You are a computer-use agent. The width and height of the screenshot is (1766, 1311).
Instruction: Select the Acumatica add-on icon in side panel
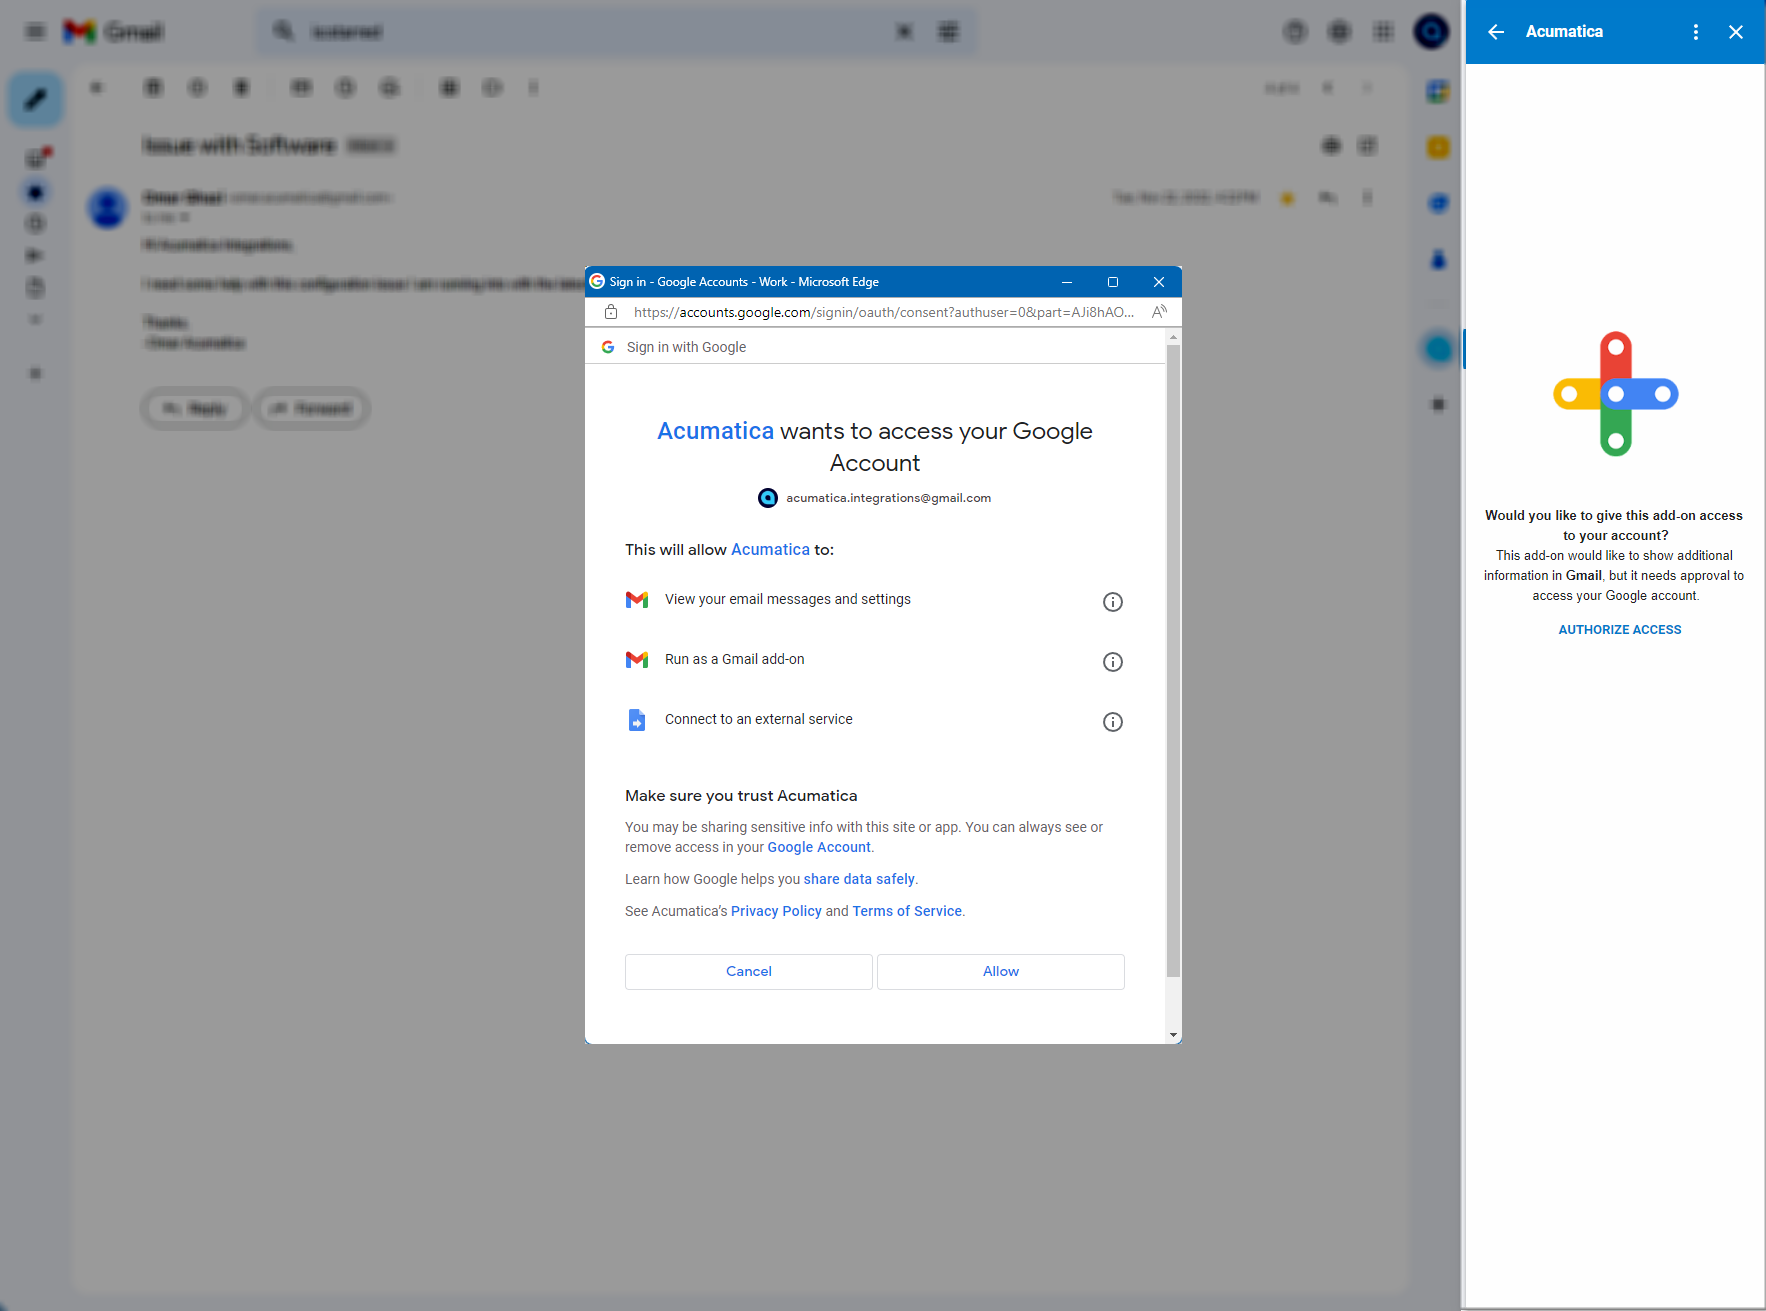click(x=1438, y=349)
